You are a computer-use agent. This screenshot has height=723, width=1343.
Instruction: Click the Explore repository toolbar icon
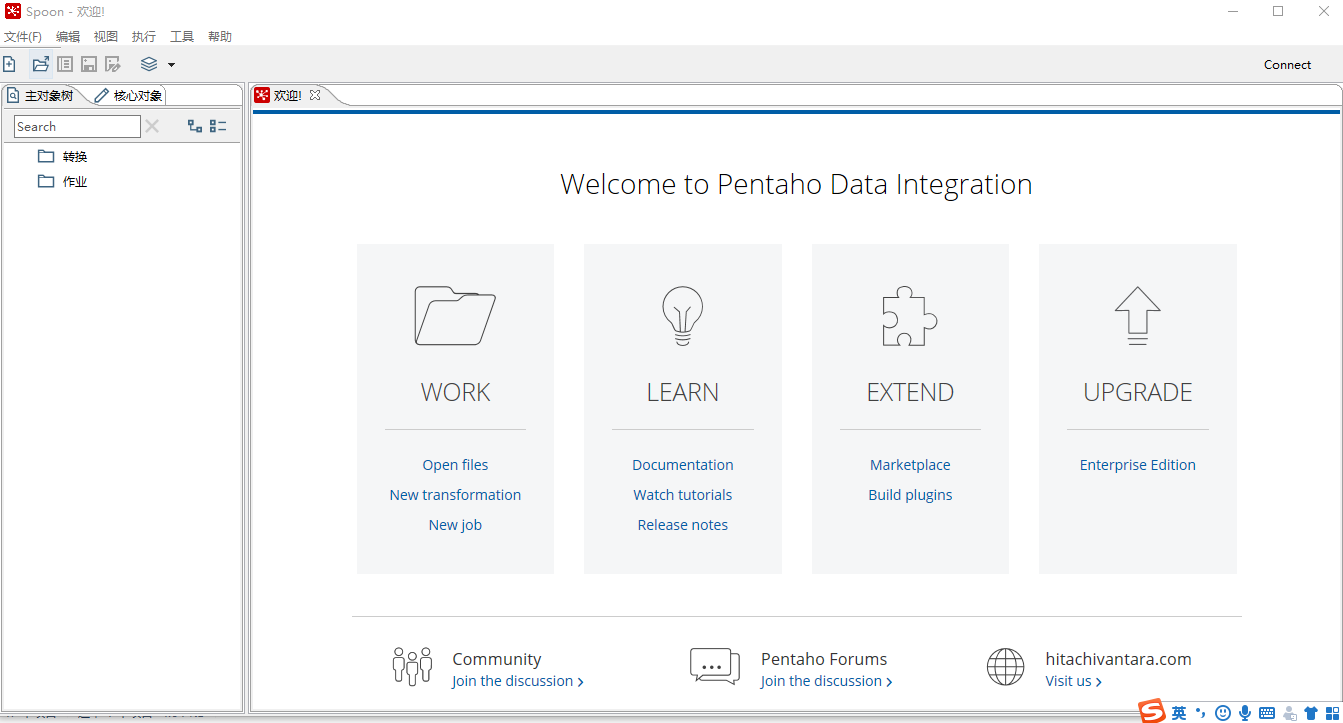pyautogui.click(x=65, y=65)
